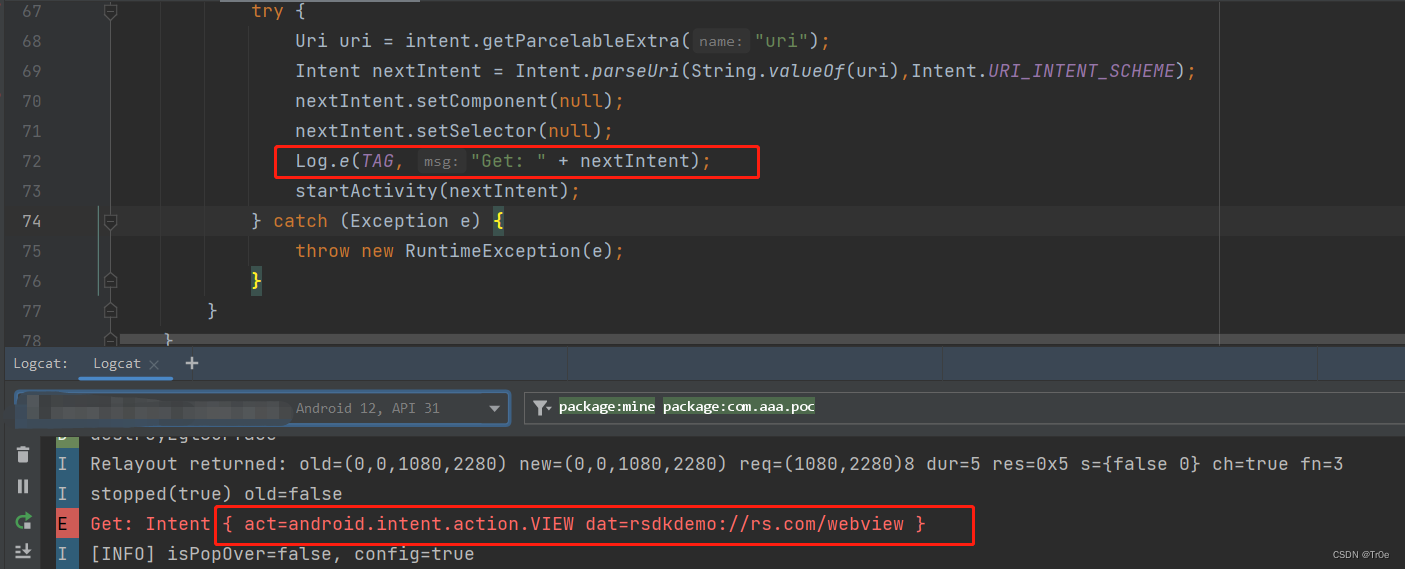Collapse the try block at line 67
Screen dimensions: 1405x569
[111, 11]
